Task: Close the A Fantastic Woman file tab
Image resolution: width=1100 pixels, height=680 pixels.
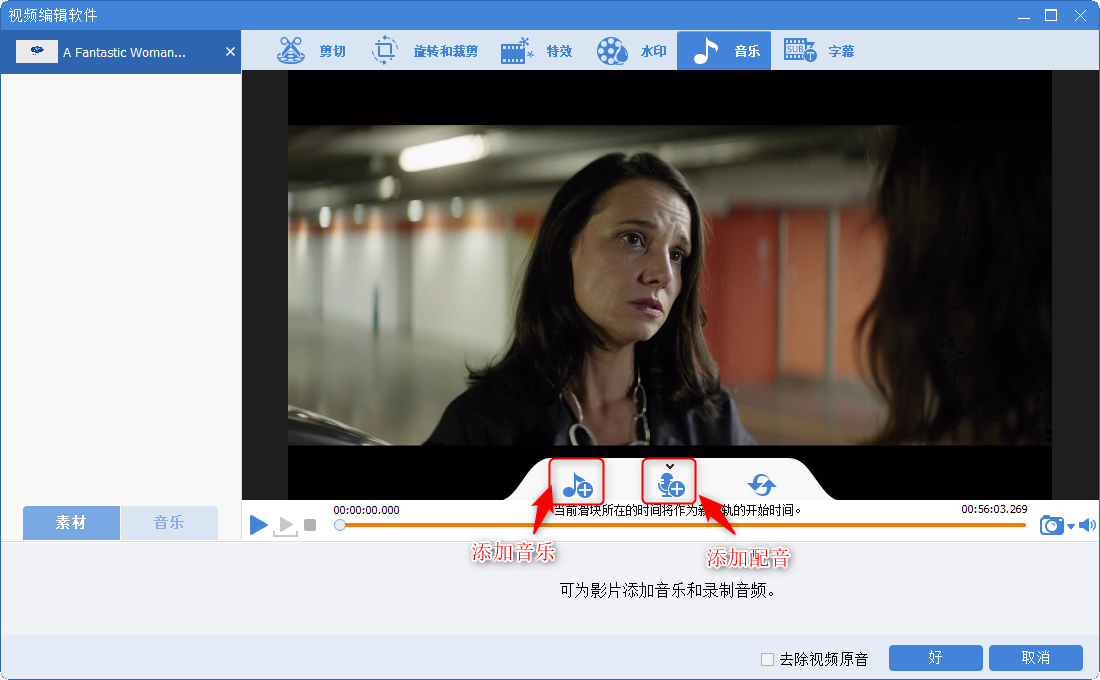Action: click(x=230, y=51)
